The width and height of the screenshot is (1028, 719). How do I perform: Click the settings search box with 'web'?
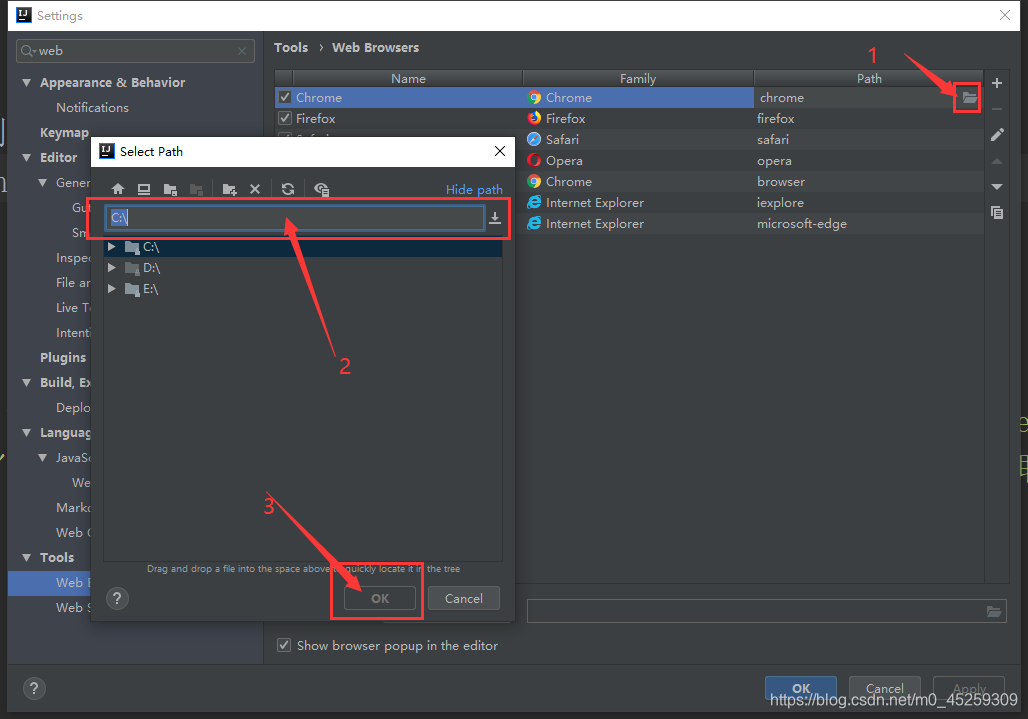coord(135,51)
